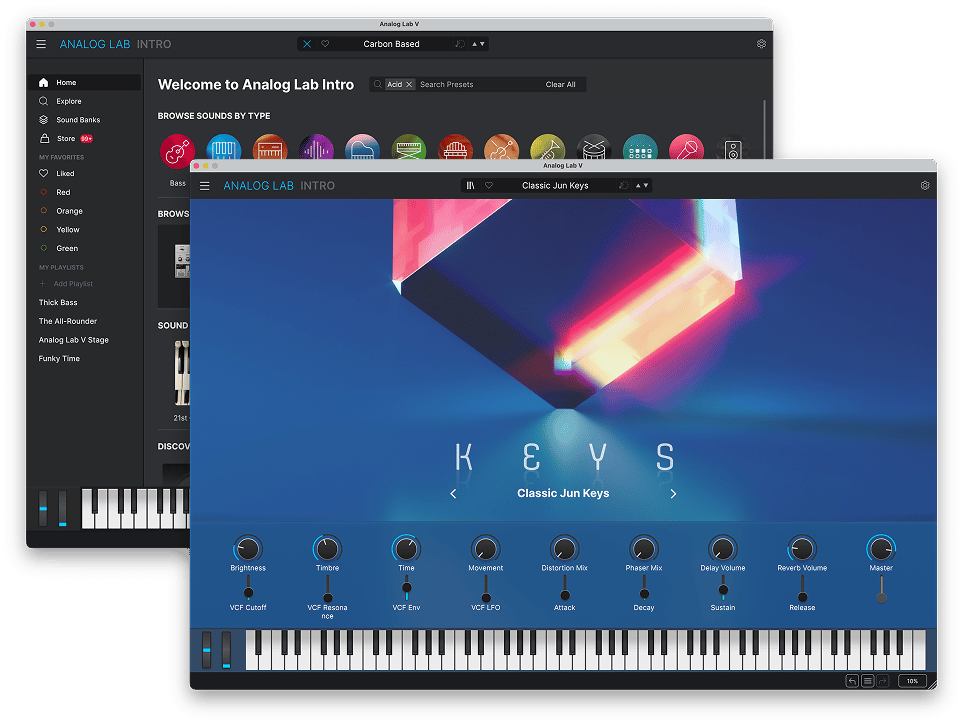The width and height of the screenshot is (963, 725).
Task: Click Clear All in the search bar
Action: click(560, 85)
